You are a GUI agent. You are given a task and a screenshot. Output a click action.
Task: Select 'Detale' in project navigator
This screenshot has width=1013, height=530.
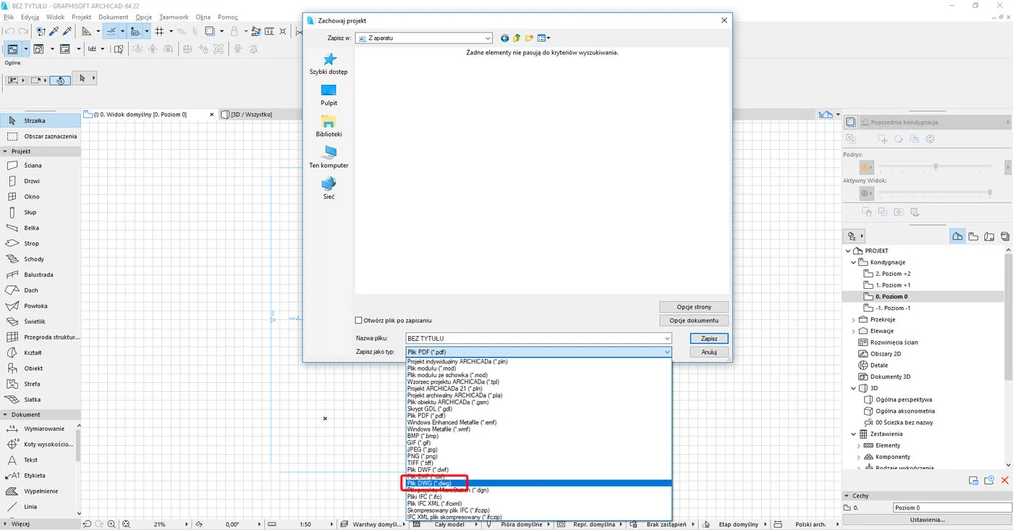[x=879, y=365]
